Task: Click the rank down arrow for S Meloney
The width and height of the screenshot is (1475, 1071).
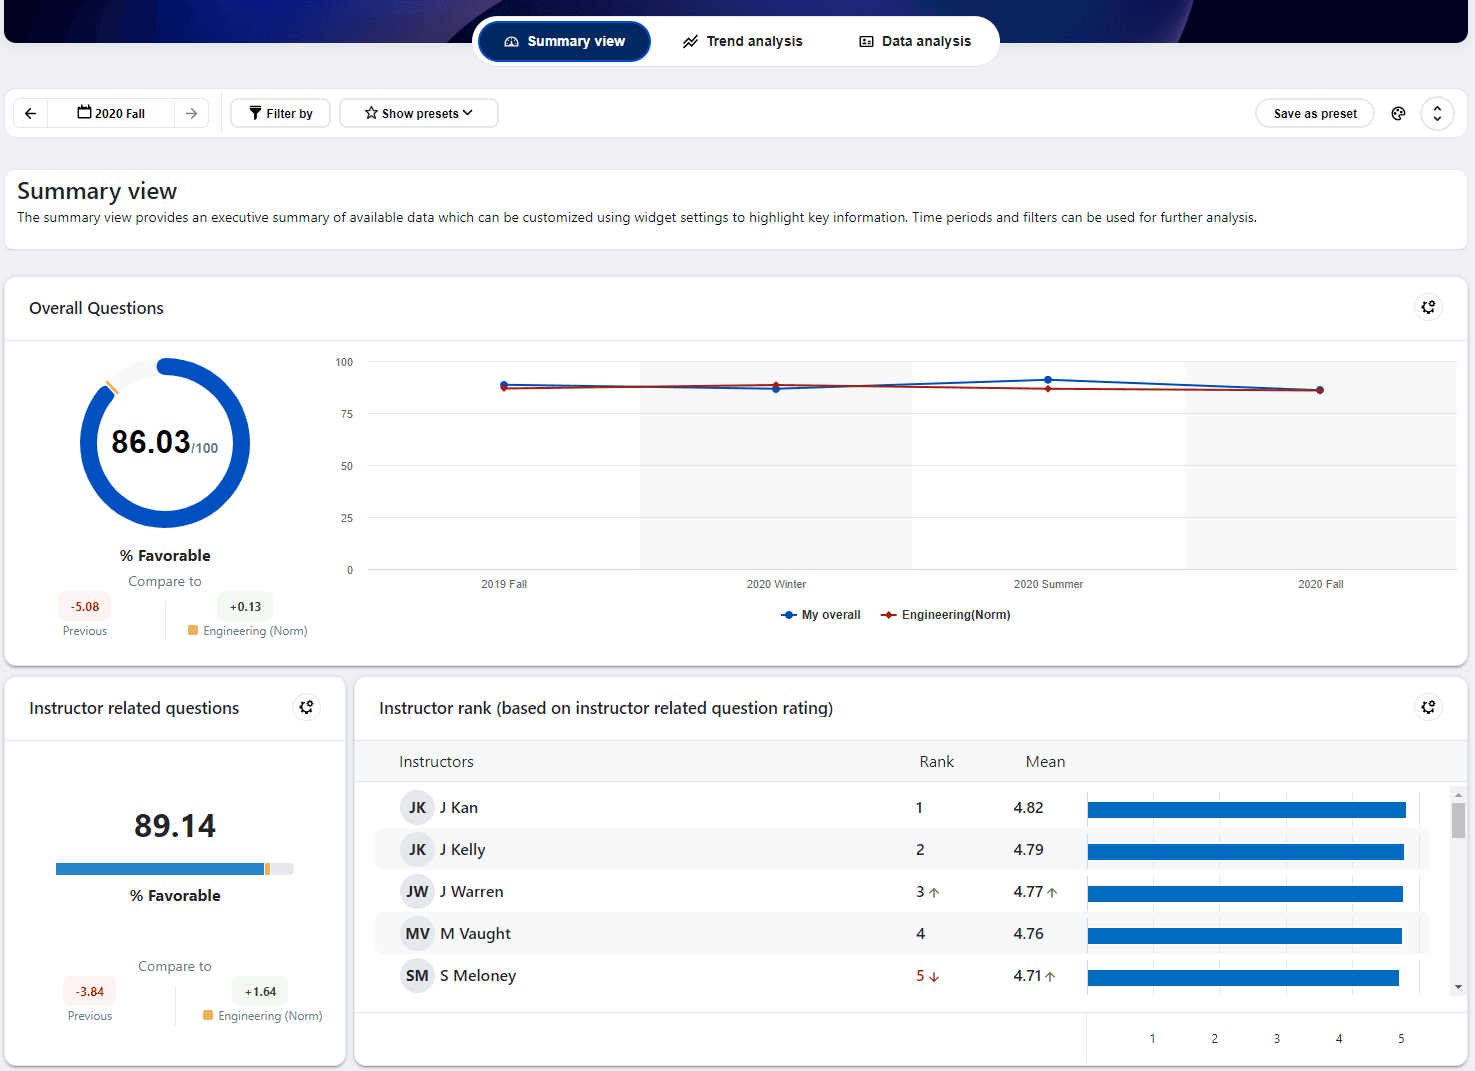Action: [934, 977]
